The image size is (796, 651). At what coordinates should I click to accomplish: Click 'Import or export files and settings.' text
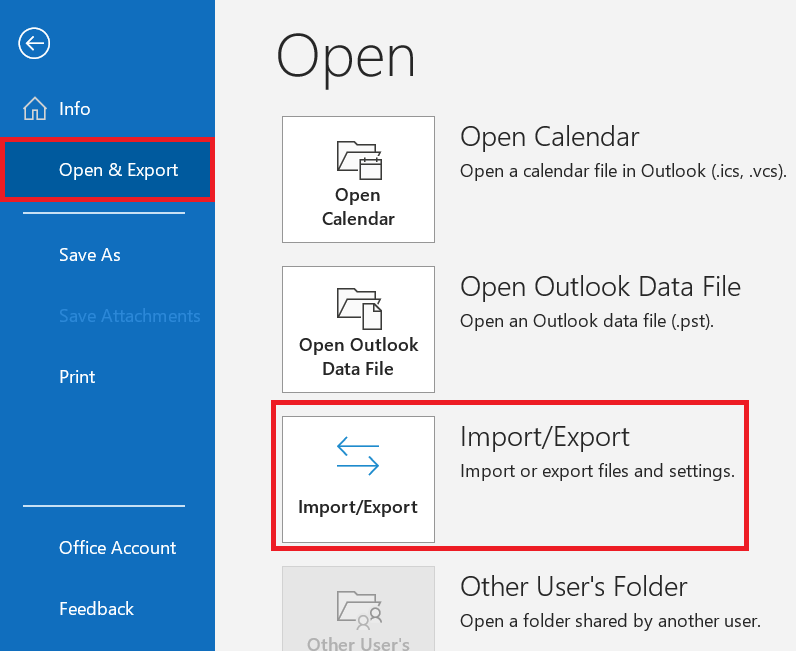598,471
